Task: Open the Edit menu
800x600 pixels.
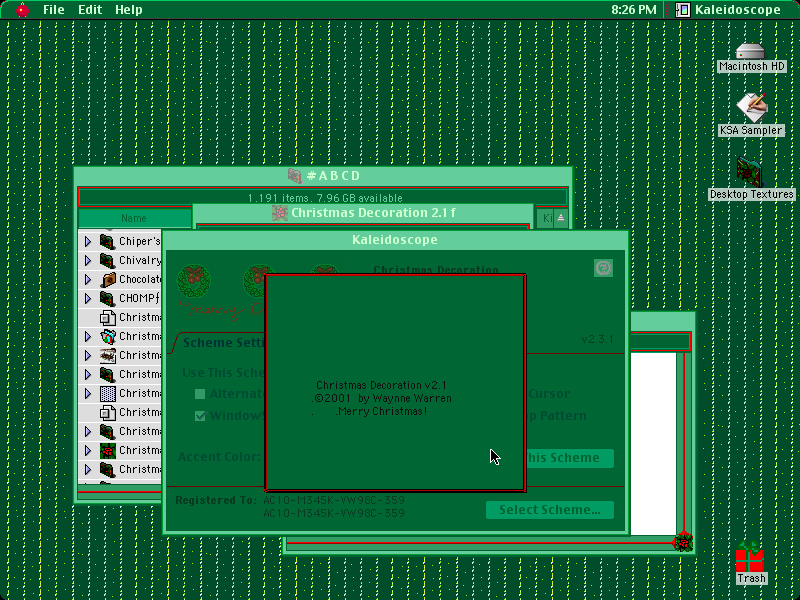Action: (x=90, y=10)
